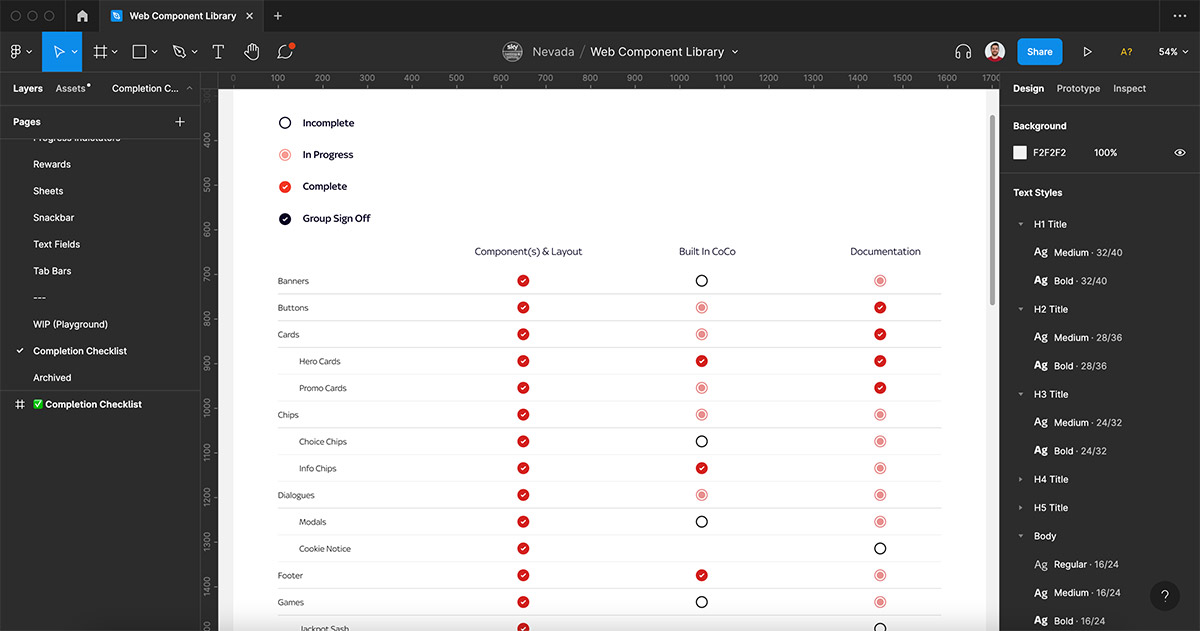Add a new page with plus icon
Image resolution: width=1200 pixels, height=631 pixels.
[180, 122]
